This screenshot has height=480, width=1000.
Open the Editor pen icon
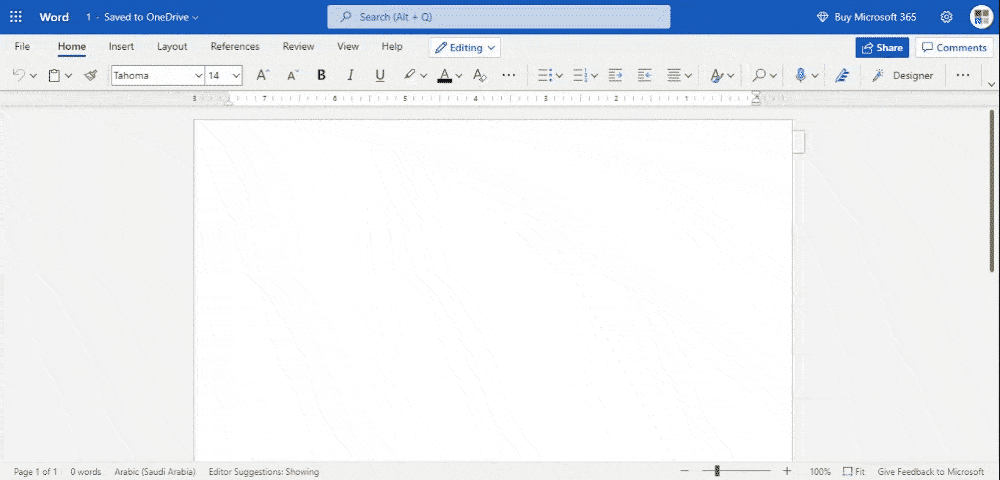coord(842,75)
